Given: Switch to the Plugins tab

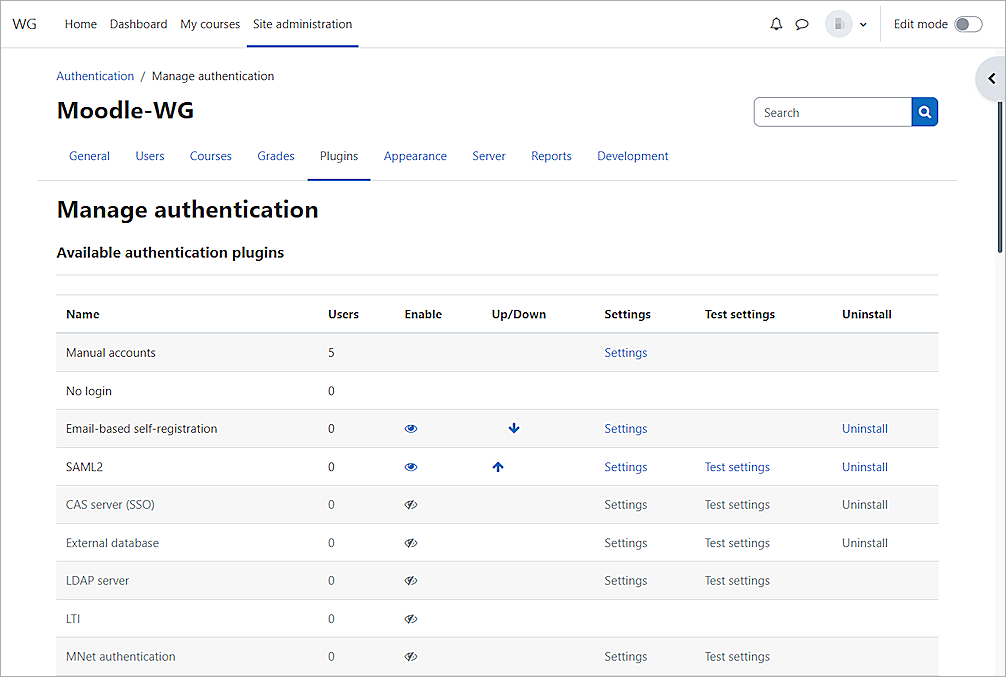Looking at the screenshot, I should pos(338,156).
